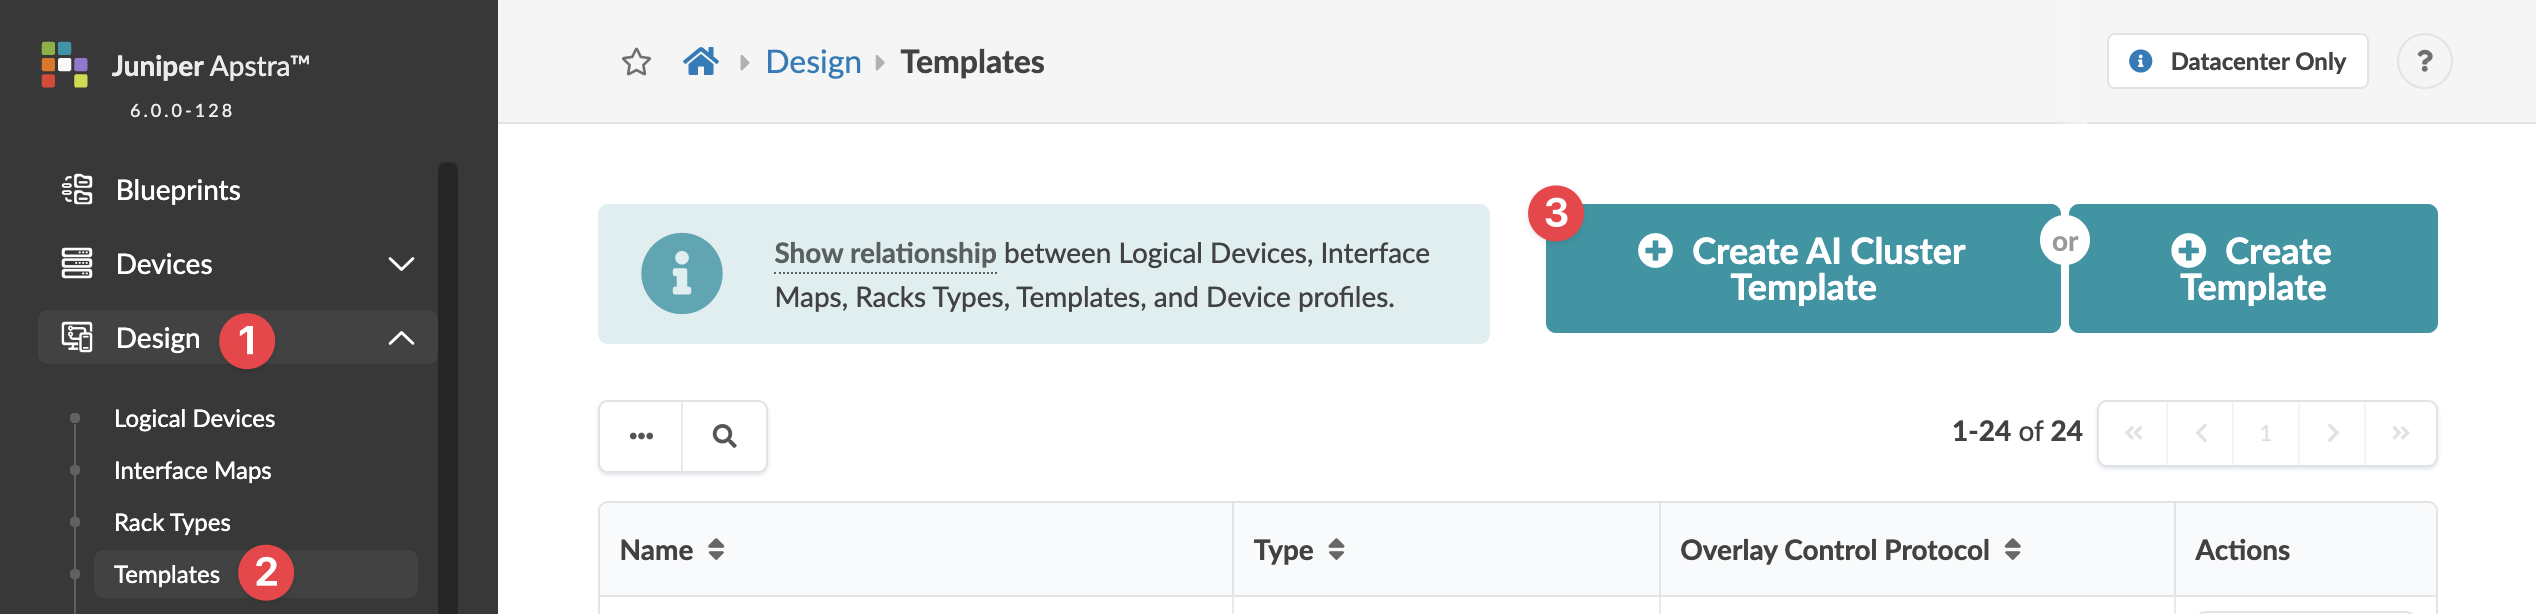Sort table by Type column
This screenshot has width=2536, height=614.
pyautogui.click(x=1336, y=549)
